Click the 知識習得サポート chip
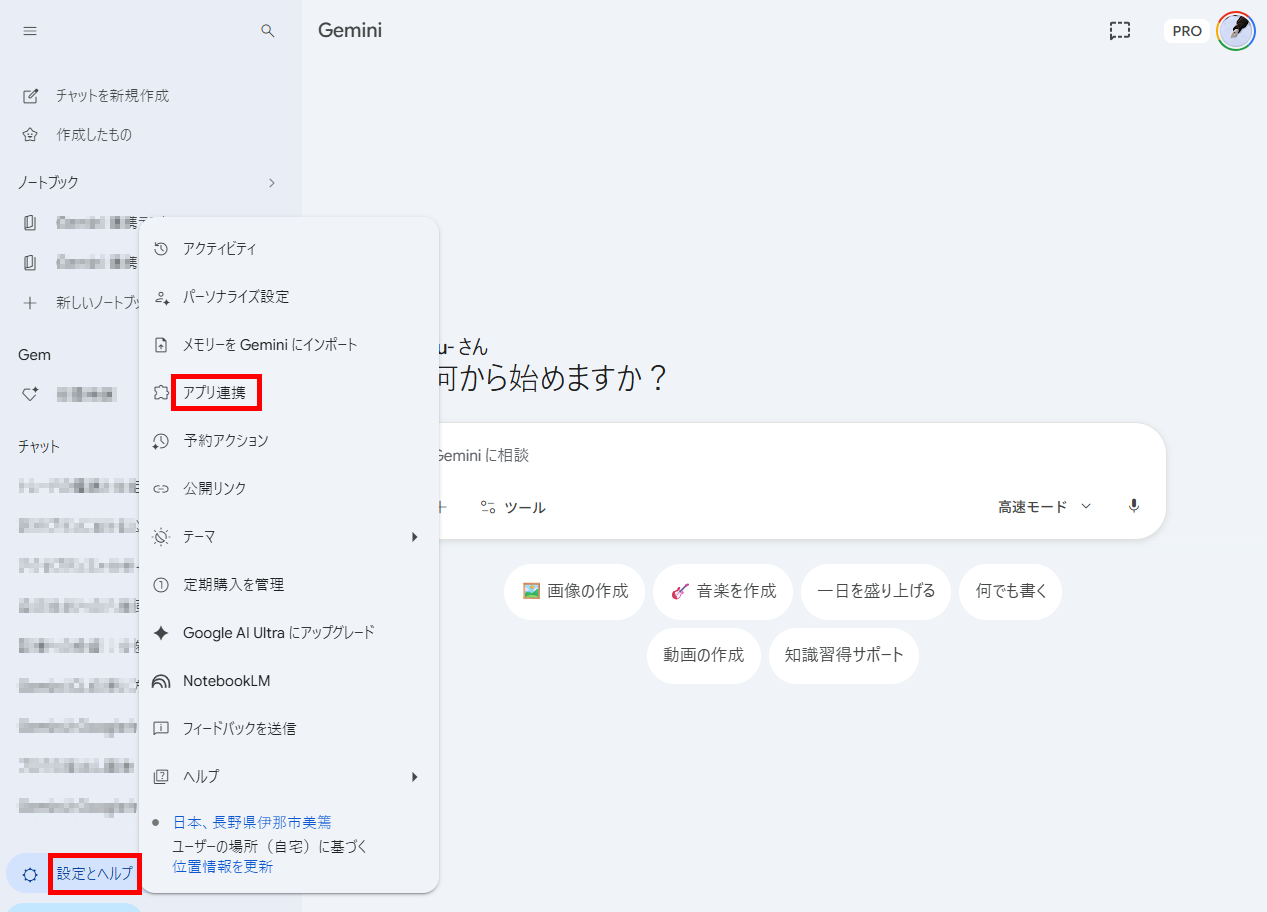 click(844, 655)
